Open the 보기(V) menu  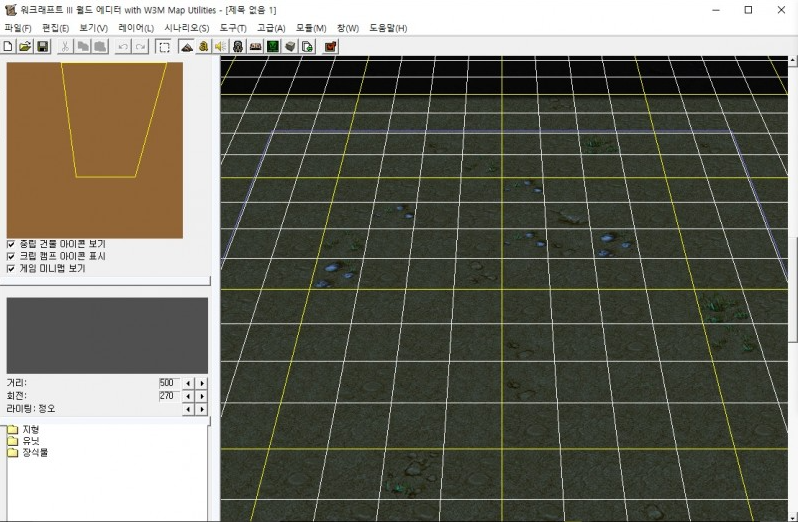(93, 28)
